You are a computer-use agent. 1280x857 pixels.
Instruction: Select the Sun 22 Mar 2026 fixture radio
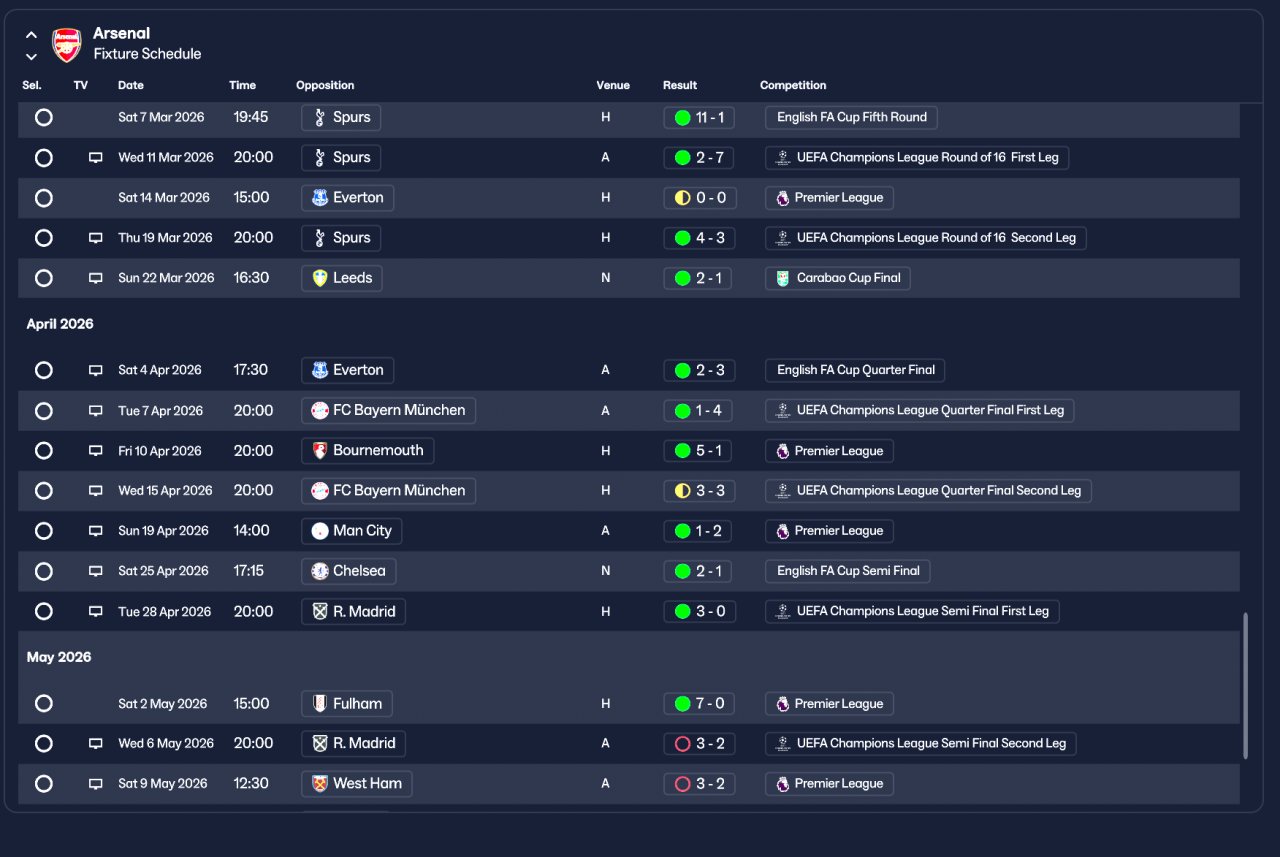coord(43,278)
